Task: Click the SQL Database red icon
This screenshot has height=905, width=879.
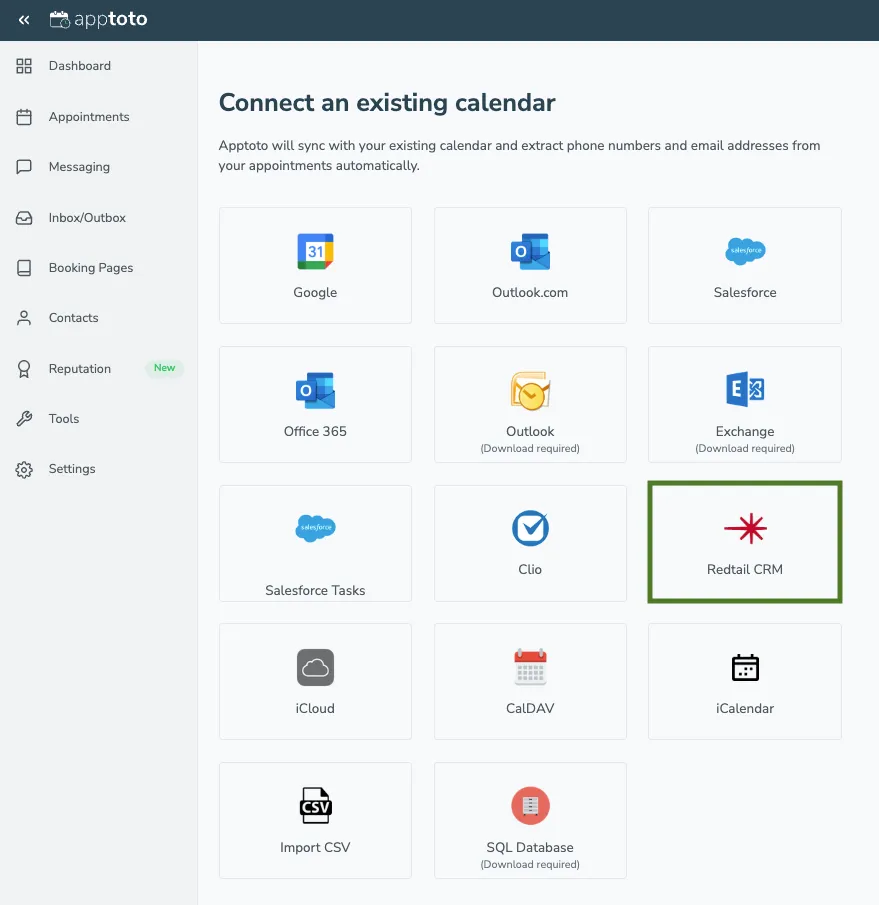Action: point(530,806)
